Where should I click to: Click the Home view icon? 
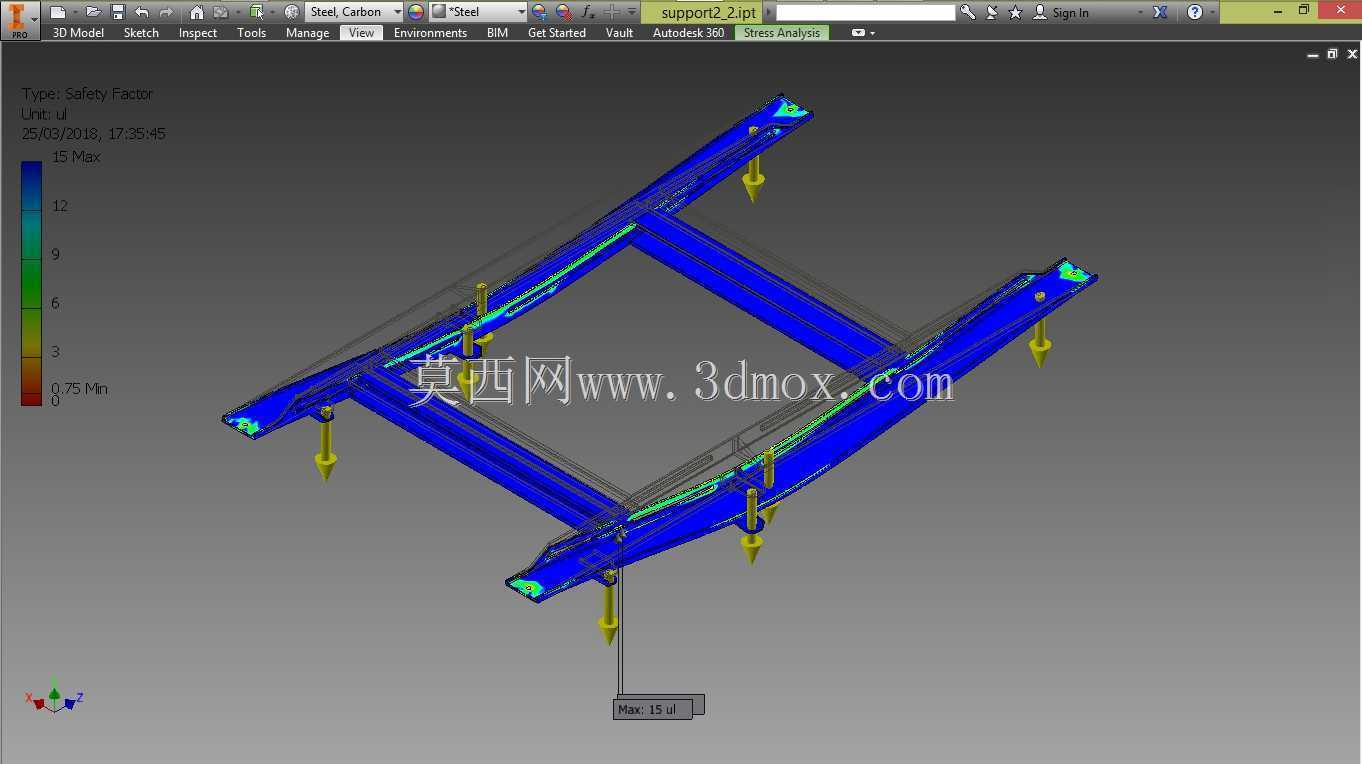pyautogui.click(x=197, y=12)
